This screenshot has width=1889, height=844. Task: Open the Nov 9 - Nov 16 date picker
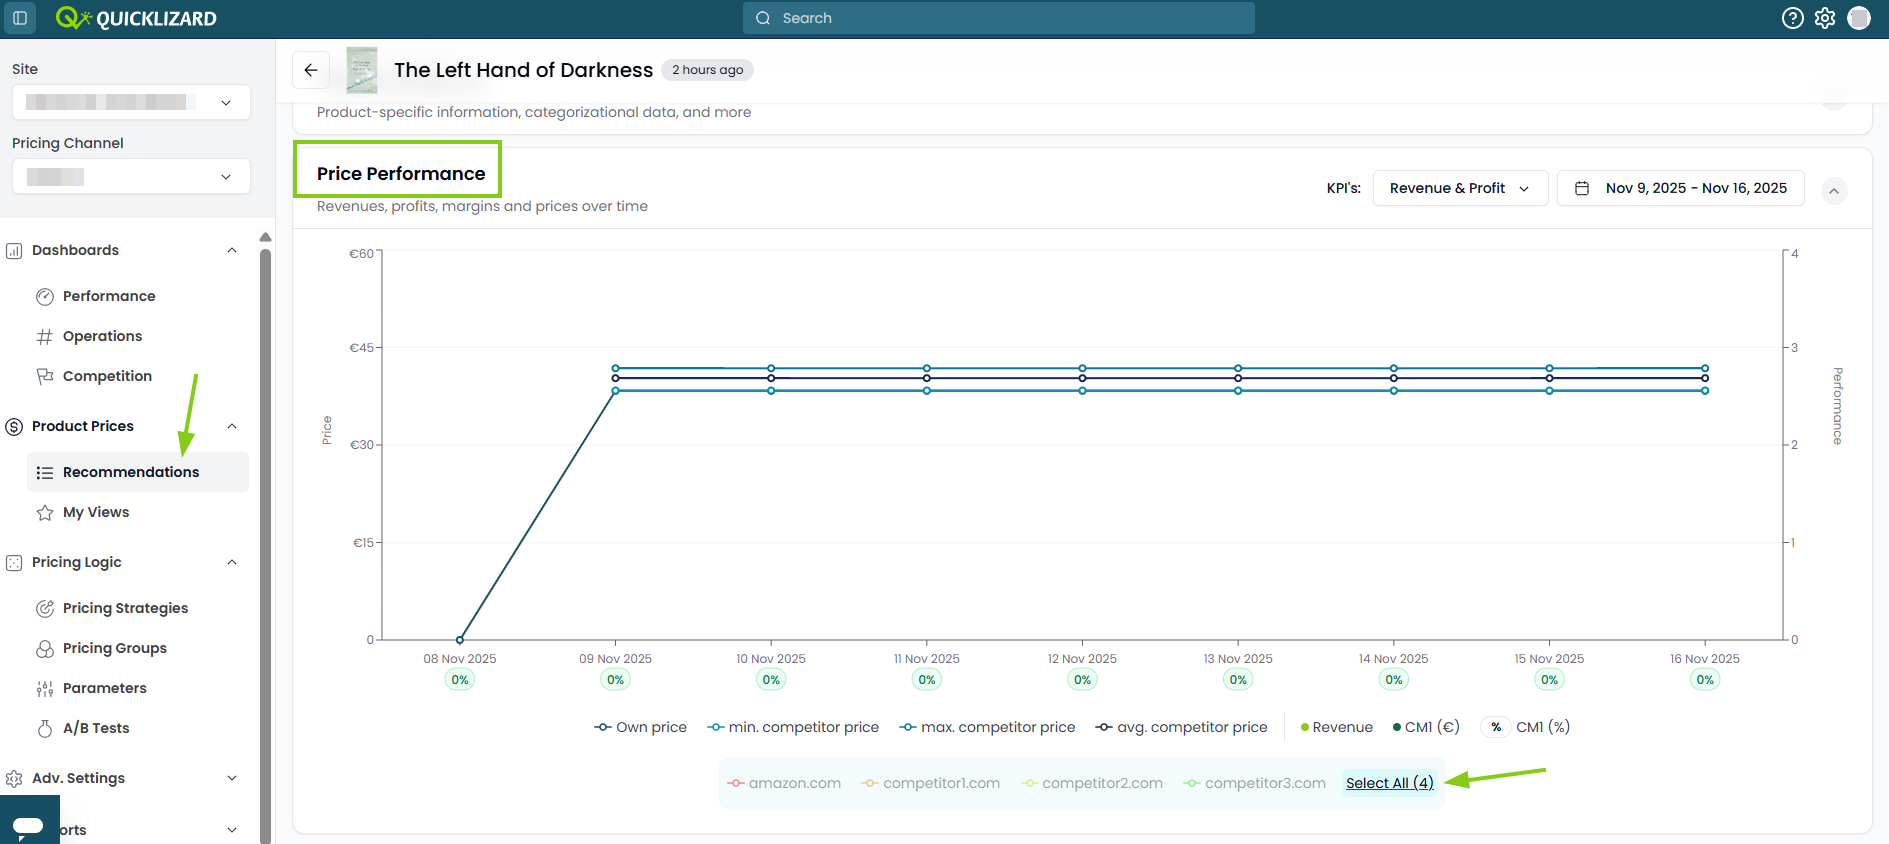point(1680,188)
